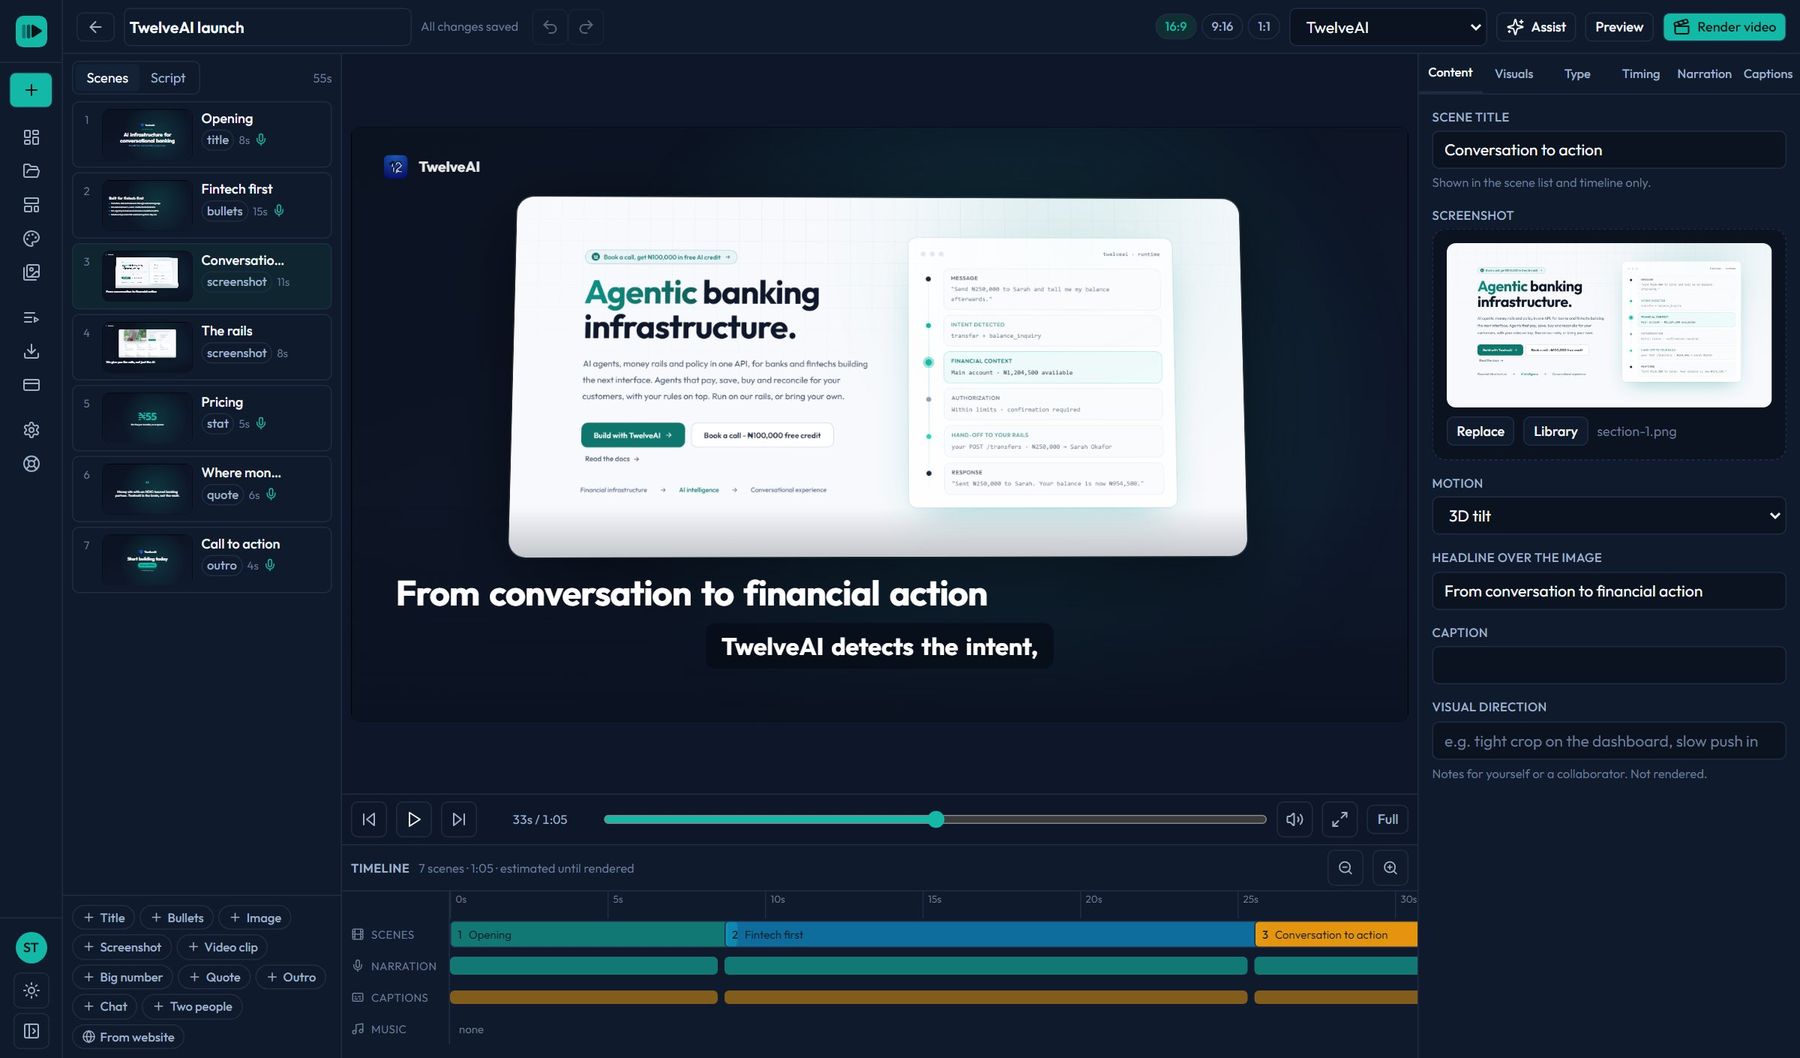Click the playback progress slider handle
Image resolution: width=1800 pixels, height=1058 pixels.
pos(936,819)
